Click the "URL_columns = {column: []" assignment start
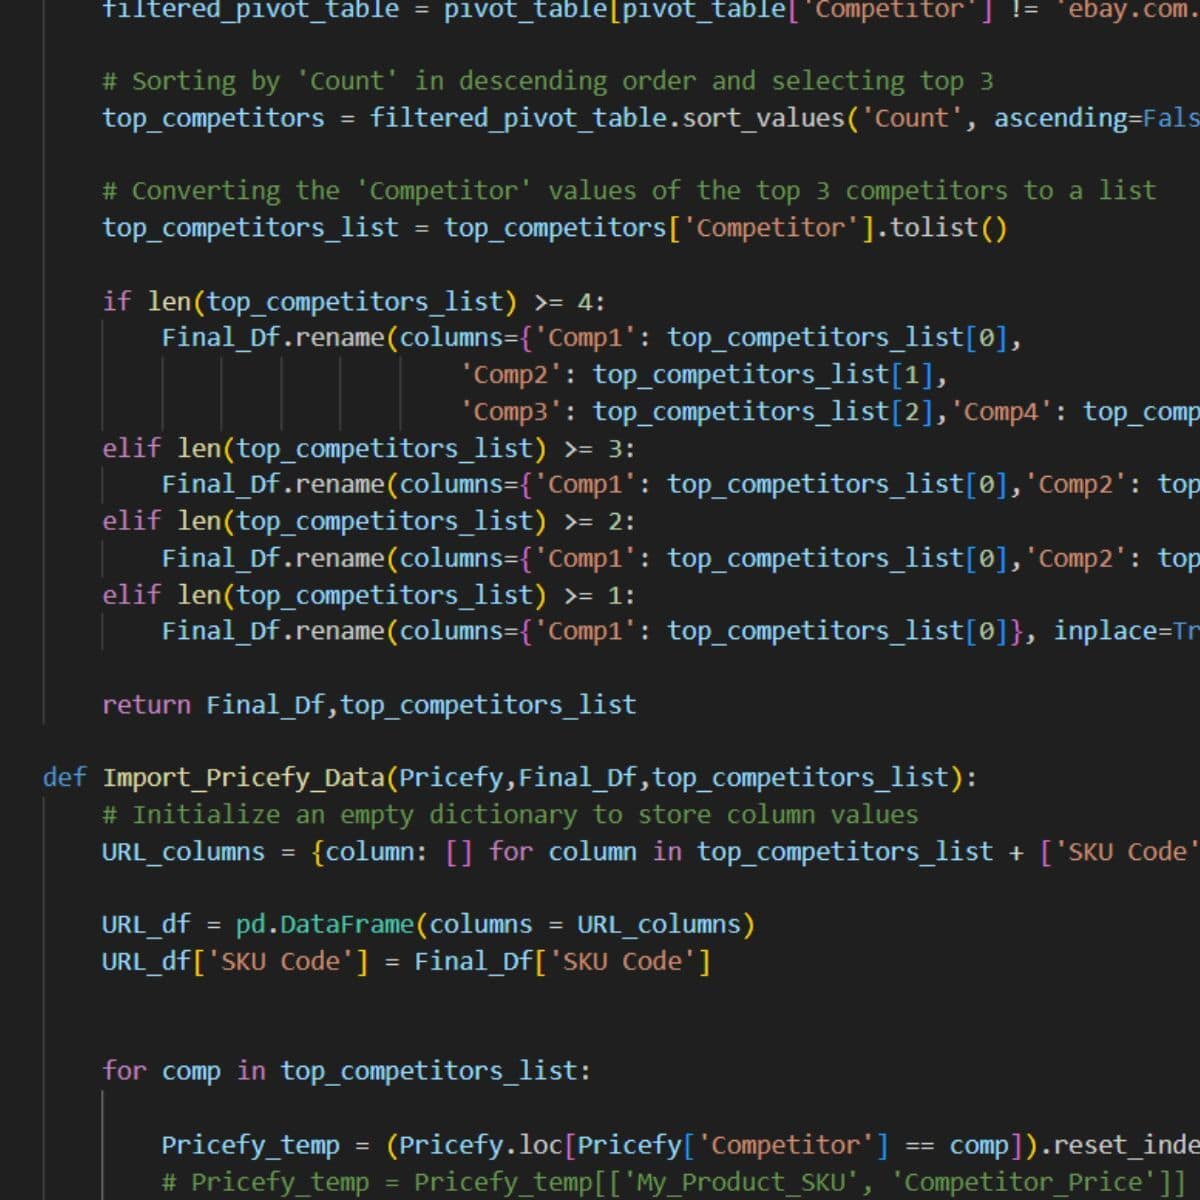The image size is (1200, 1200). coord(287,852)
